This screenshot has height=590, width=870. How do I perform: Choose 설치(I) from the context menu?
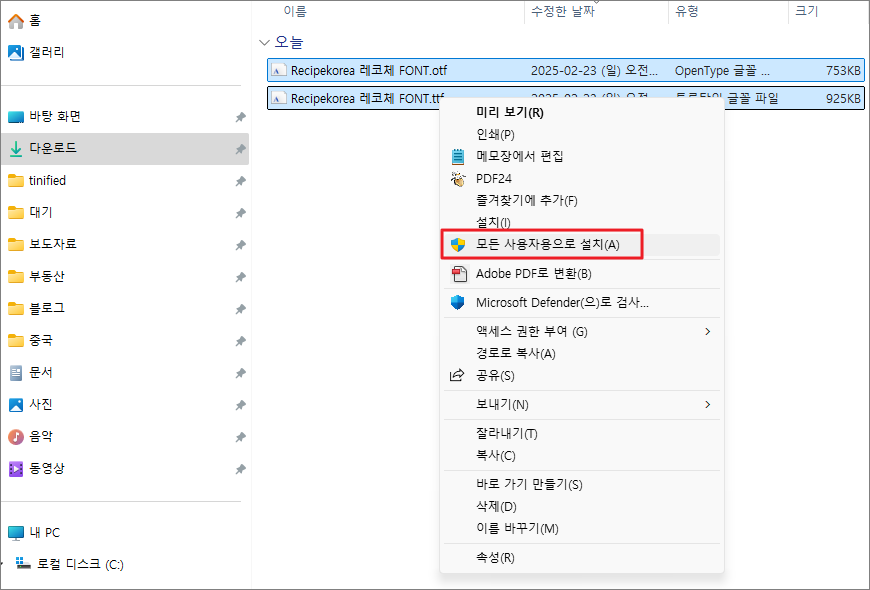[492, 222]
